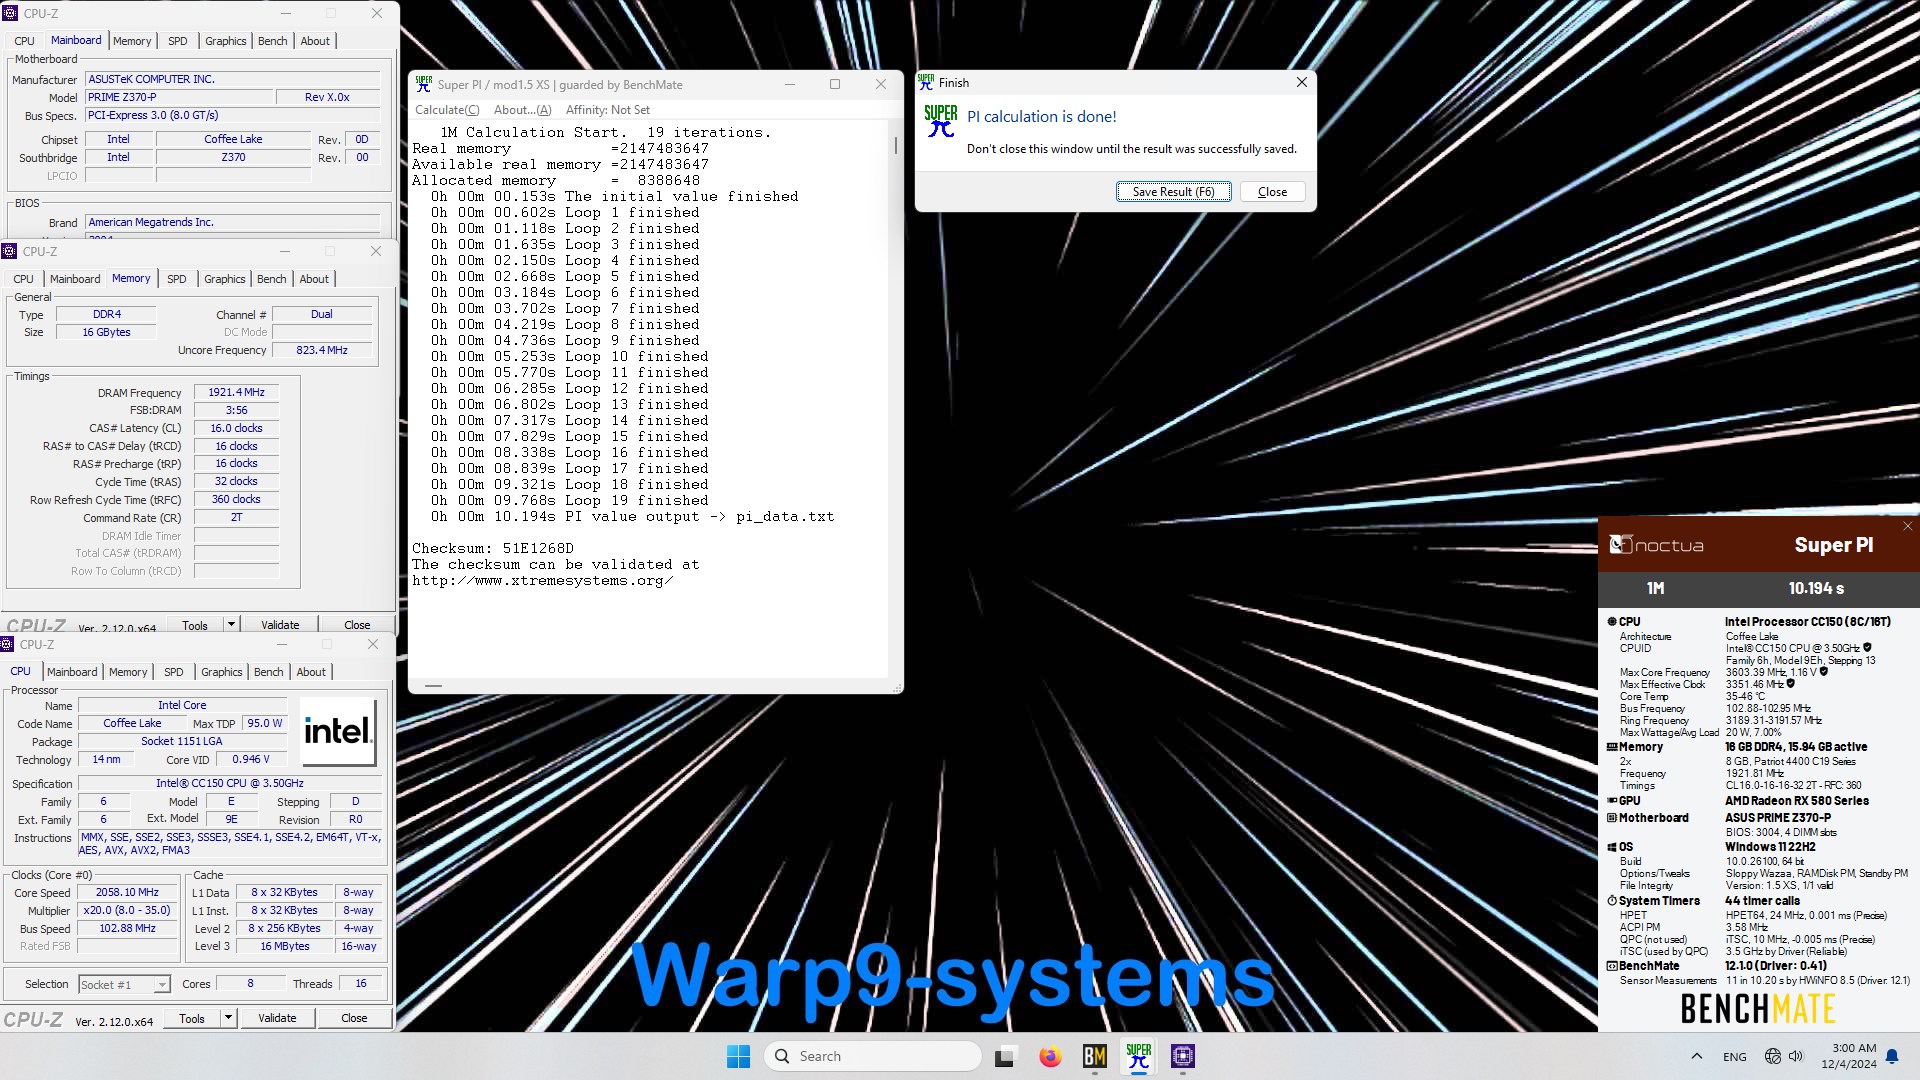Click Checksum: 51E1268D line

click(493, 548)
